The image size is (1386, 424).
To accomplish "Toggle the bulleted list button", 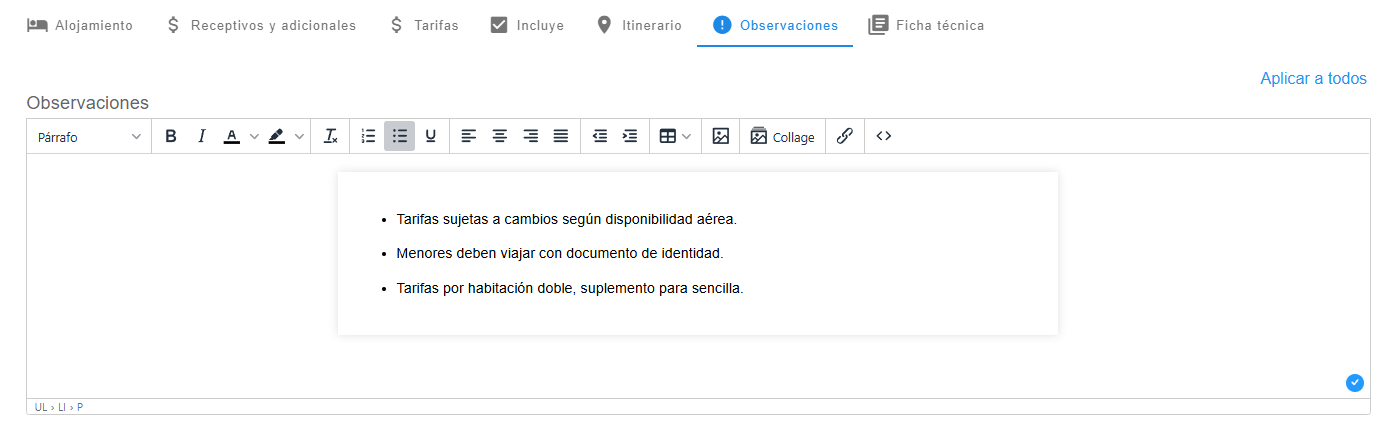I will [399, 136].
